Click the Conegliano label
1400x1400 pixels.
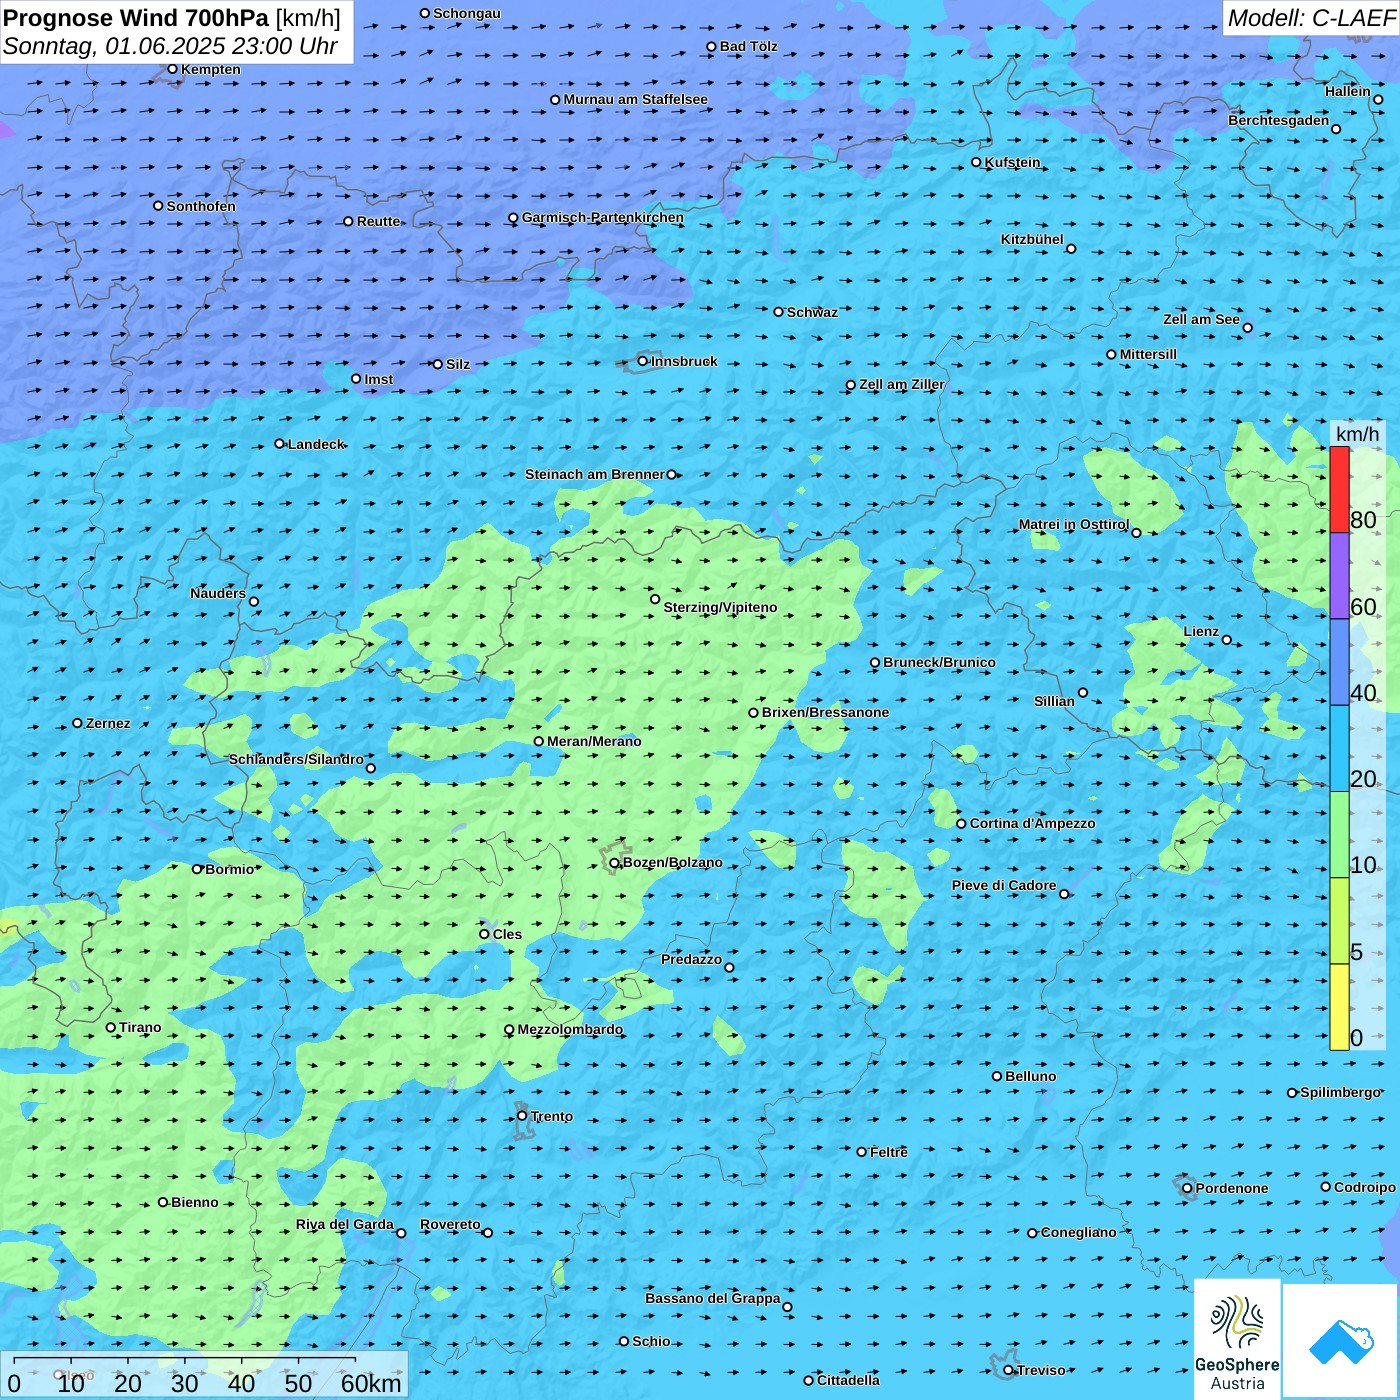tap(1078, 1232)
